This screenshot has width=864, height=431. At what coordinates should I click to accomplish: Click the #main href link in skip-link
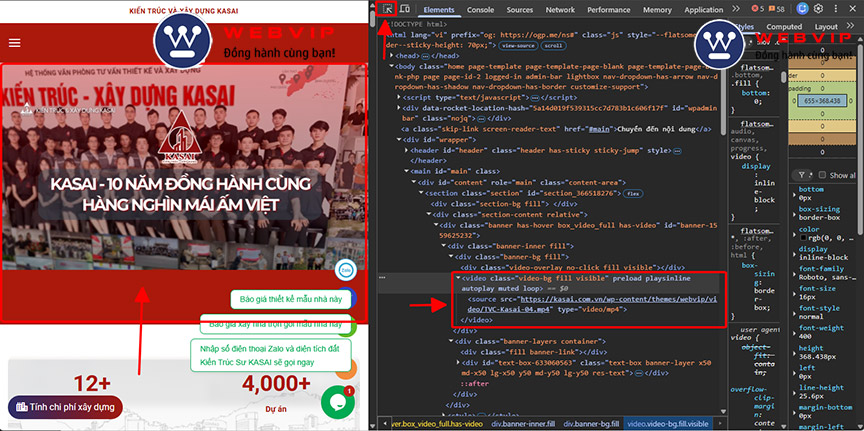[x=598, y=129]
